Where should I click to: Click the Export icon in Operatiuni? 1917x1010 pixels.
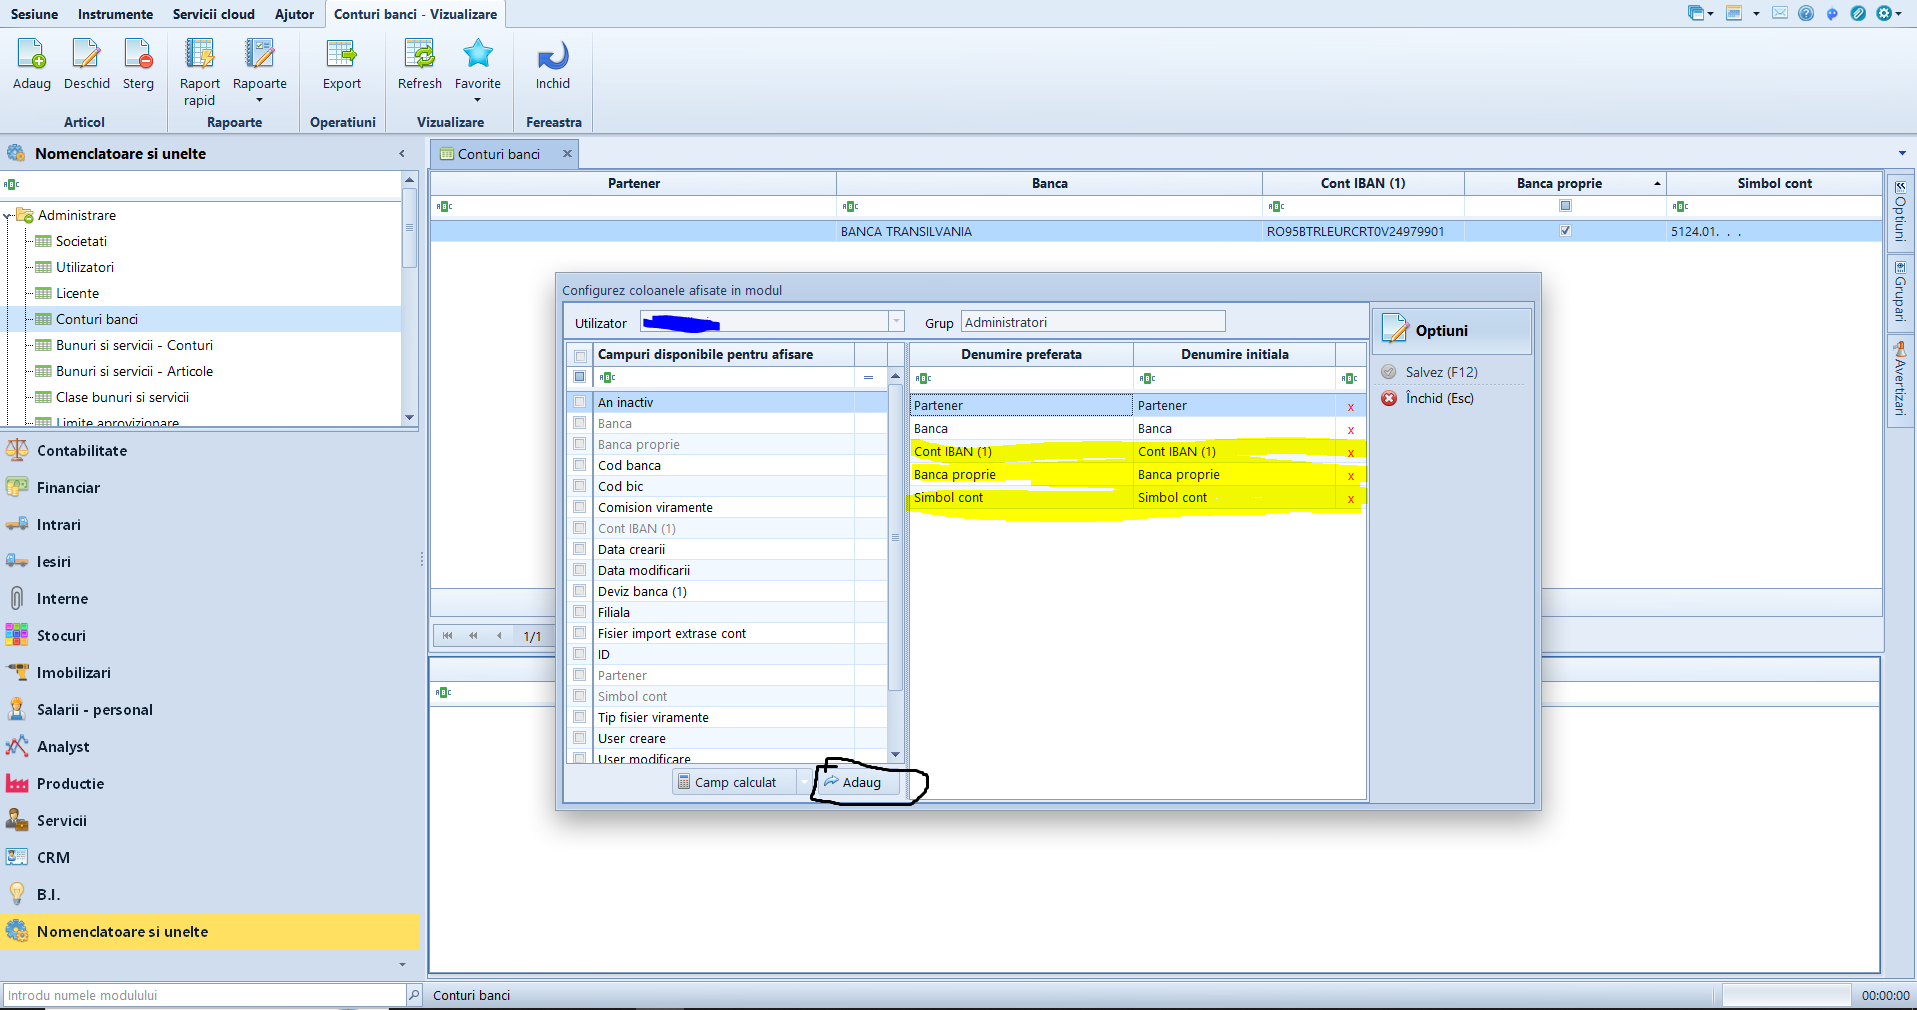[341, 54]
